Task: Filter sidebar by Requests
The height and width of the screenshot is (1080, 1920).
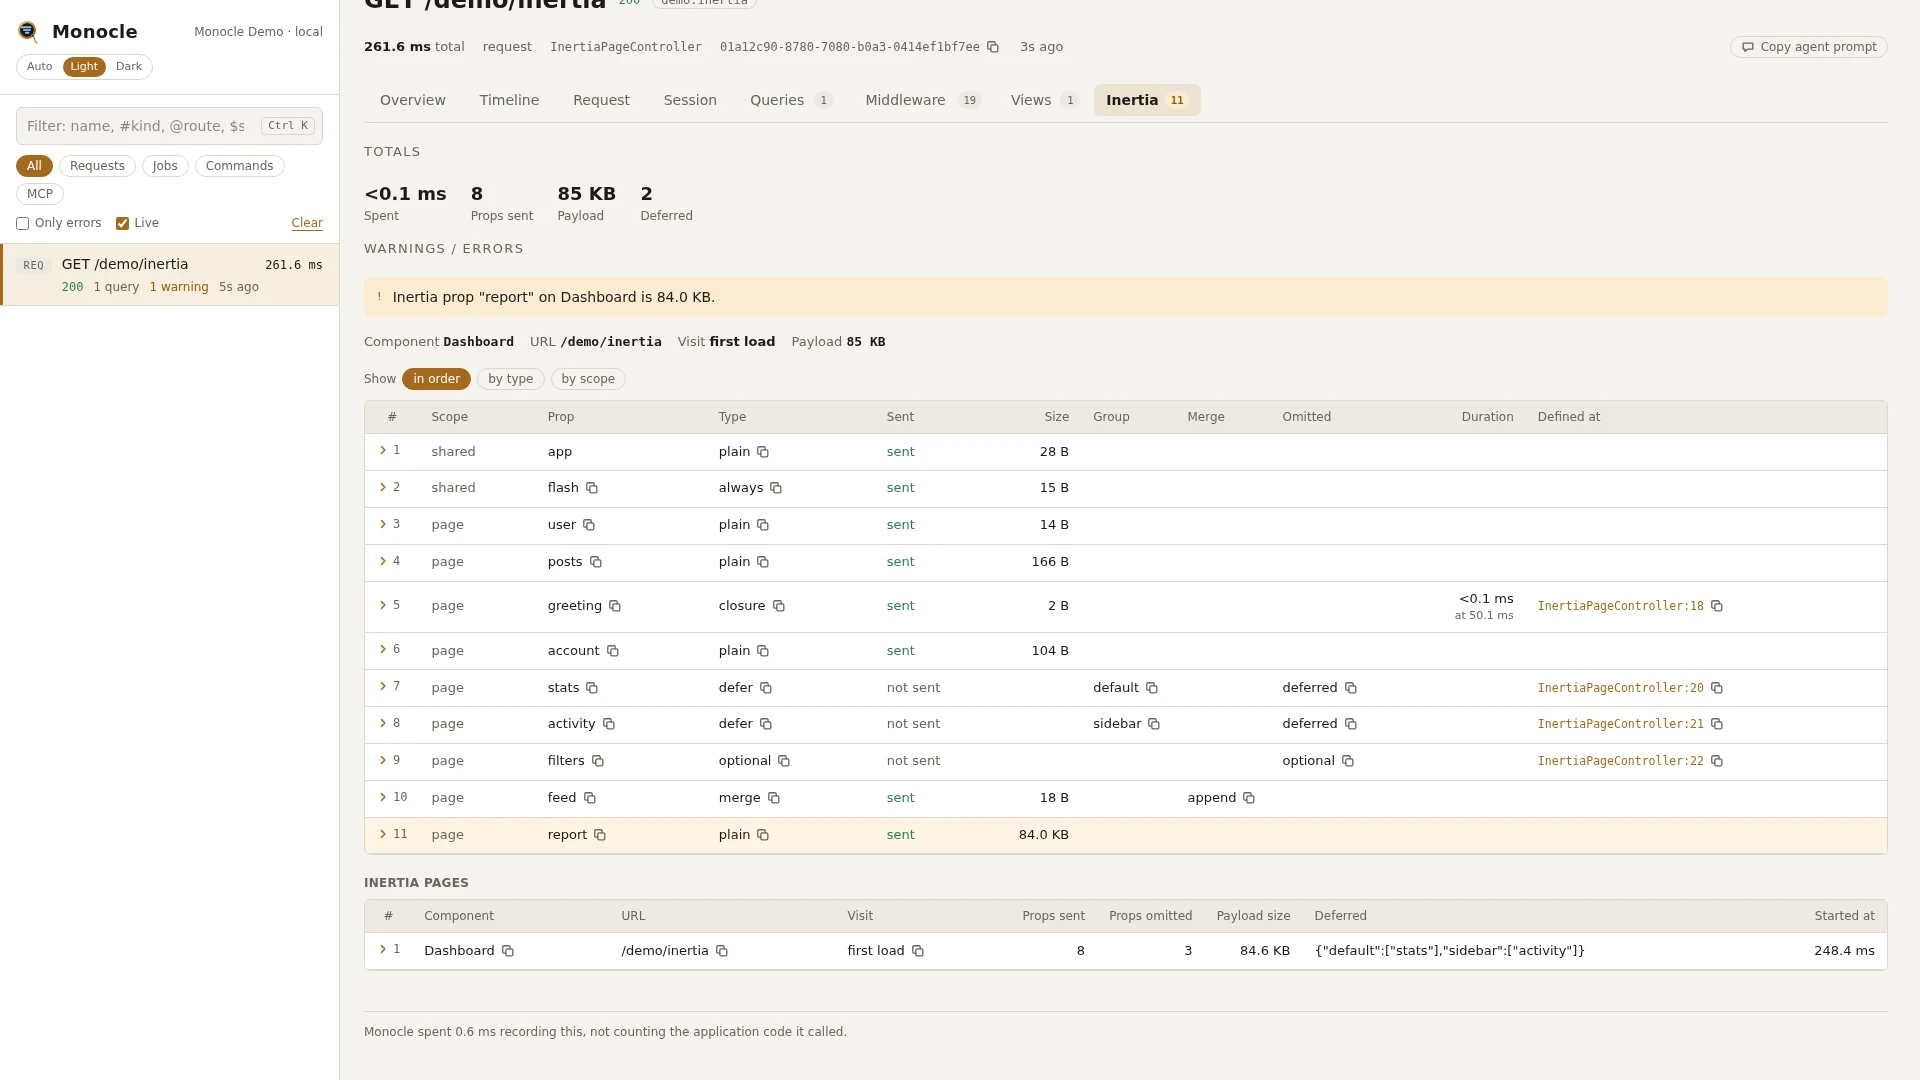Action: point(97,166)
